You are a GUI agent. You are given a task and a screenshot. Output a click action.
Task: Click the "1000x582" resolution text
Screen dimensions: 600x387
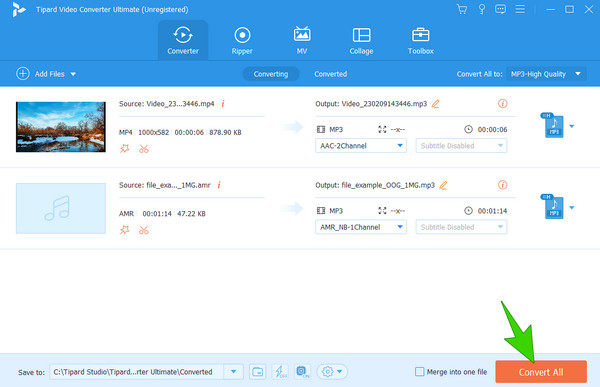(x=153, y=132)
